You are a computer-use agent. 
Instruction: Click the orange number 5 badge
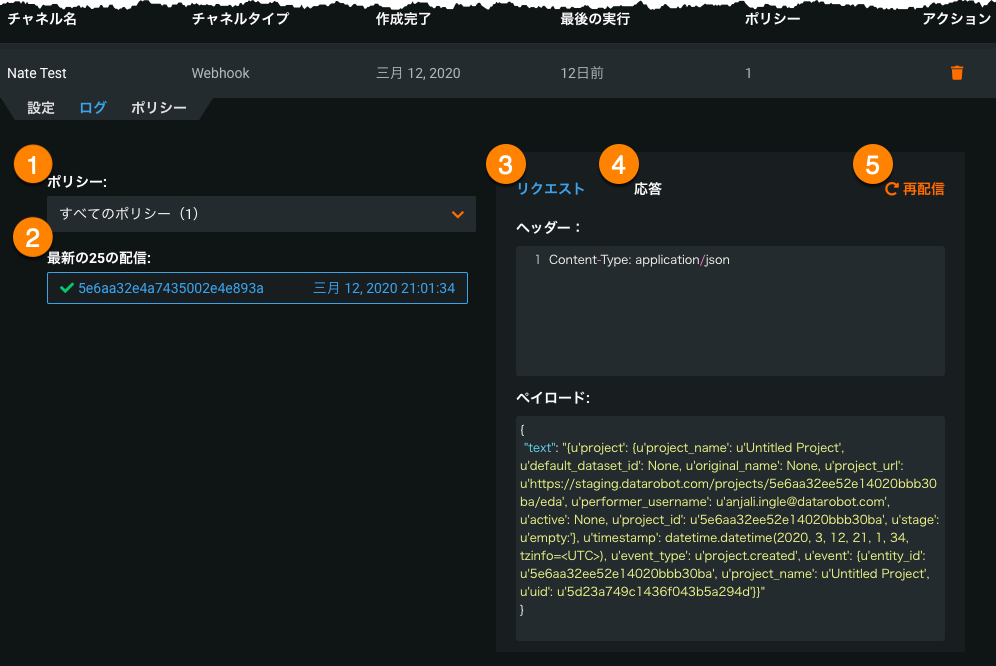click(873, 163)
